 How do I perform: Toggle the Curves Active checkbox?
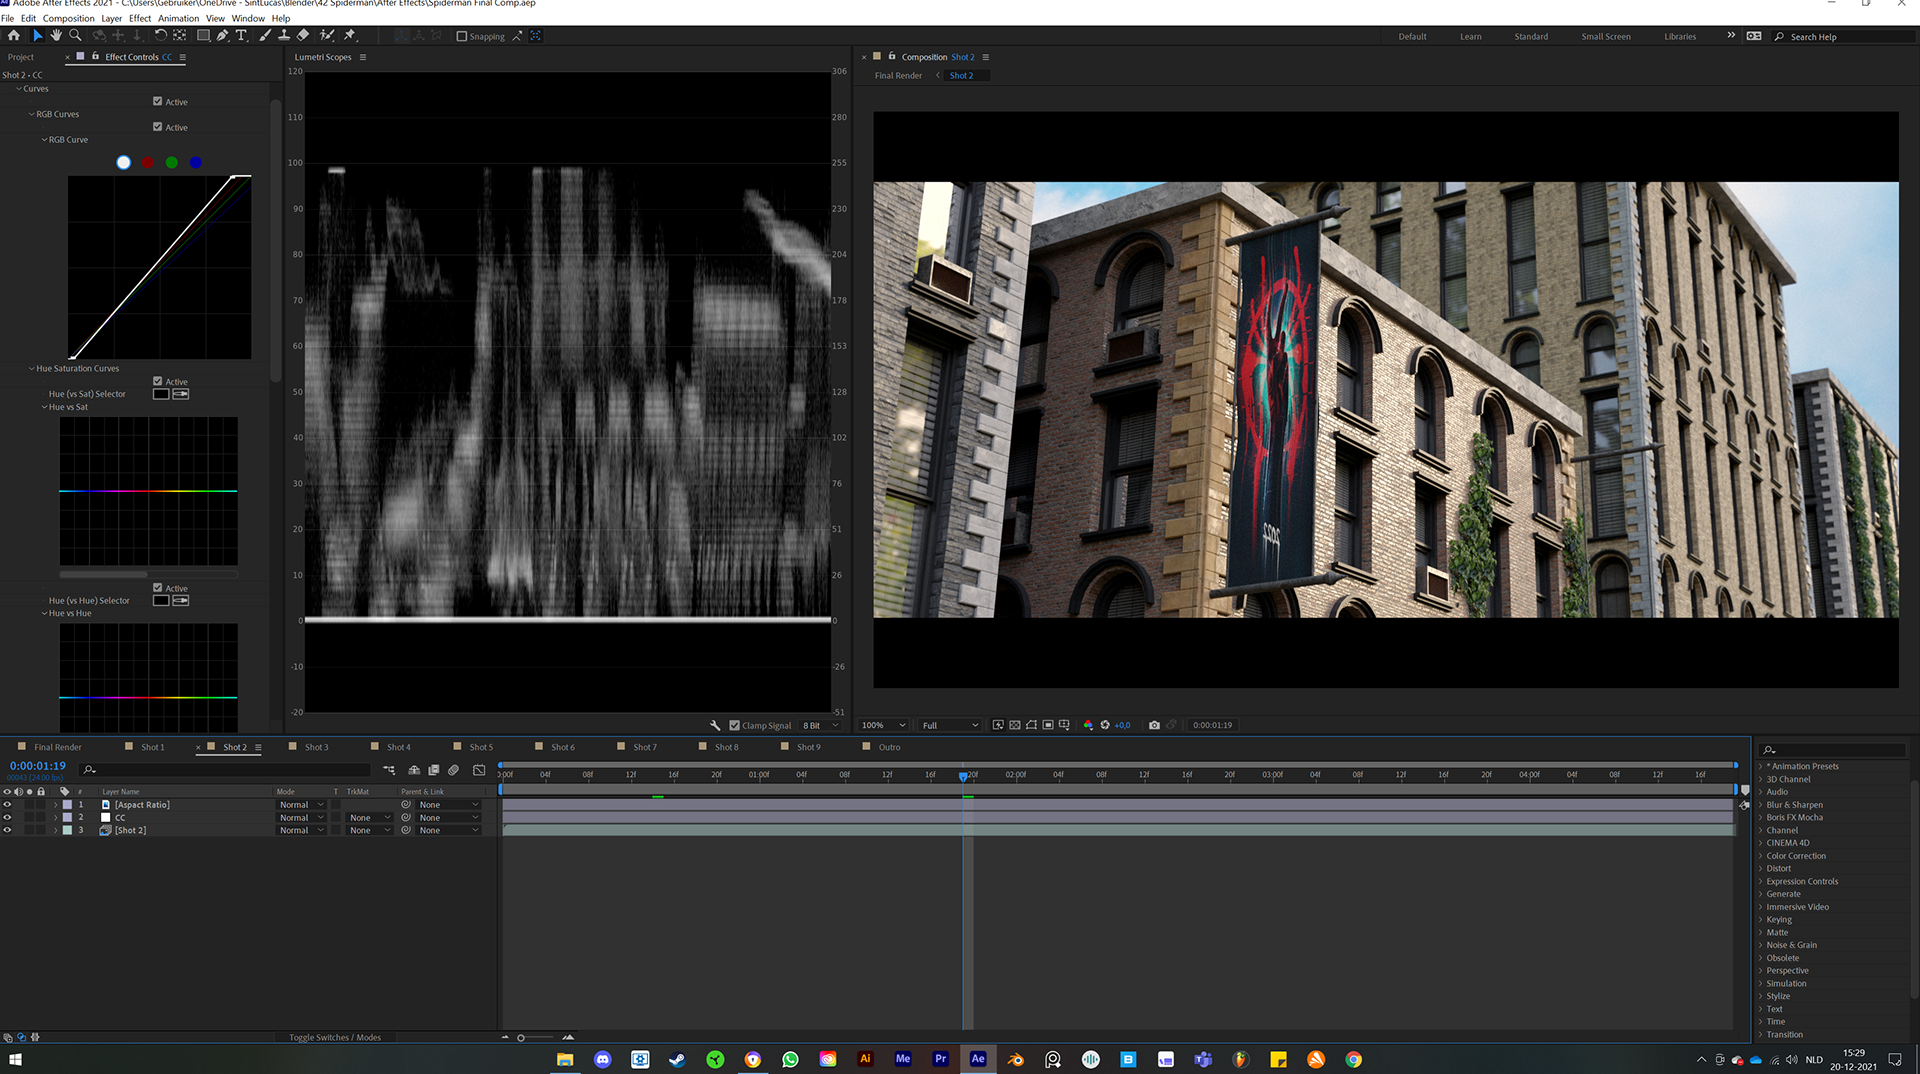coord(158,102)
